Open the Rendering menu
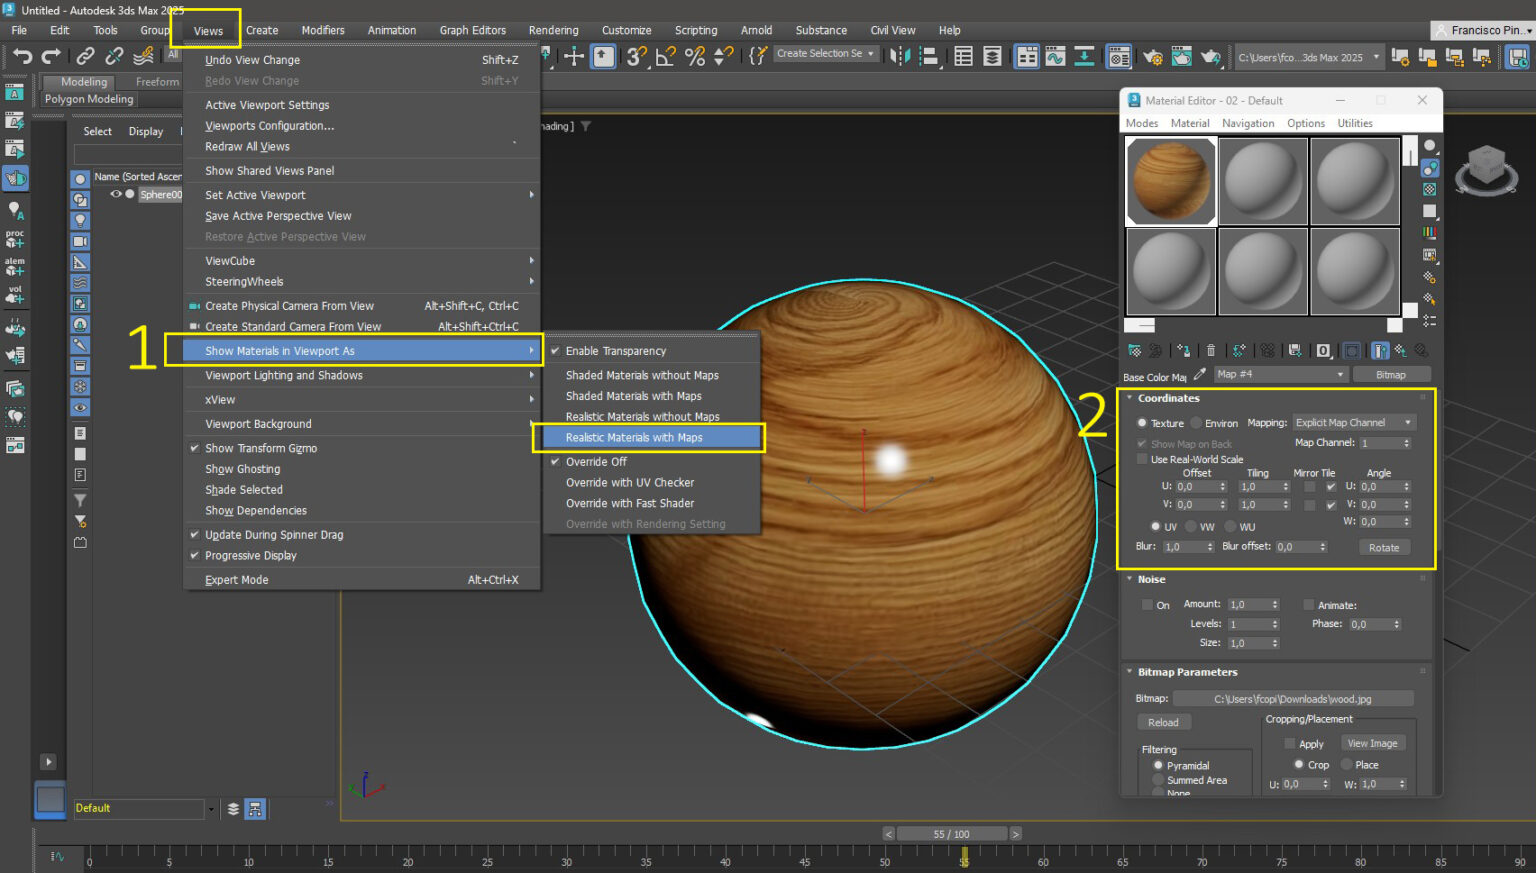Image resolution: width=1536 pixels, height=873 pixels. click(x=553, y=30)
